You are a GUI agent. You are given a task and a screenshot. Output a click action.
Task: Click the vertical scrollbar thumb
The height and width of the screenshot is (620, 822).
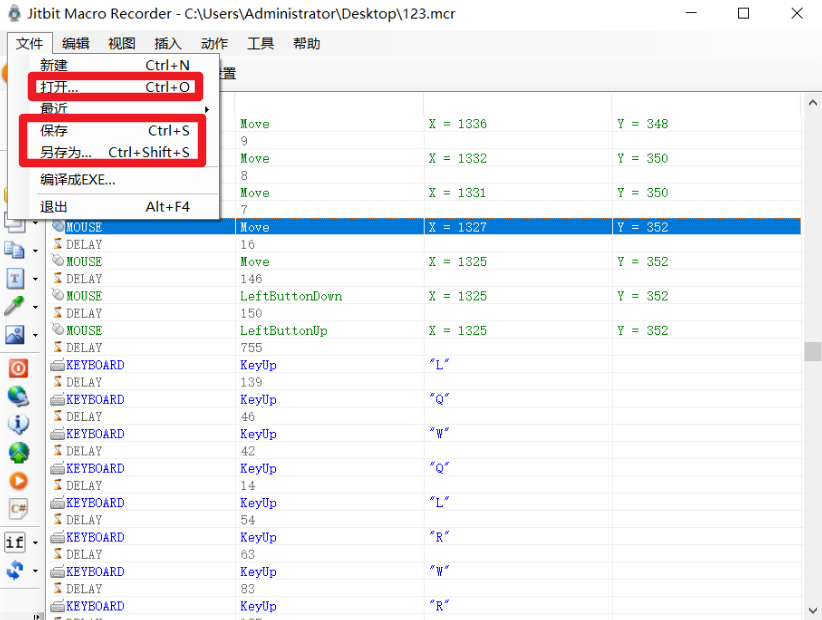(x=813, y=351)
